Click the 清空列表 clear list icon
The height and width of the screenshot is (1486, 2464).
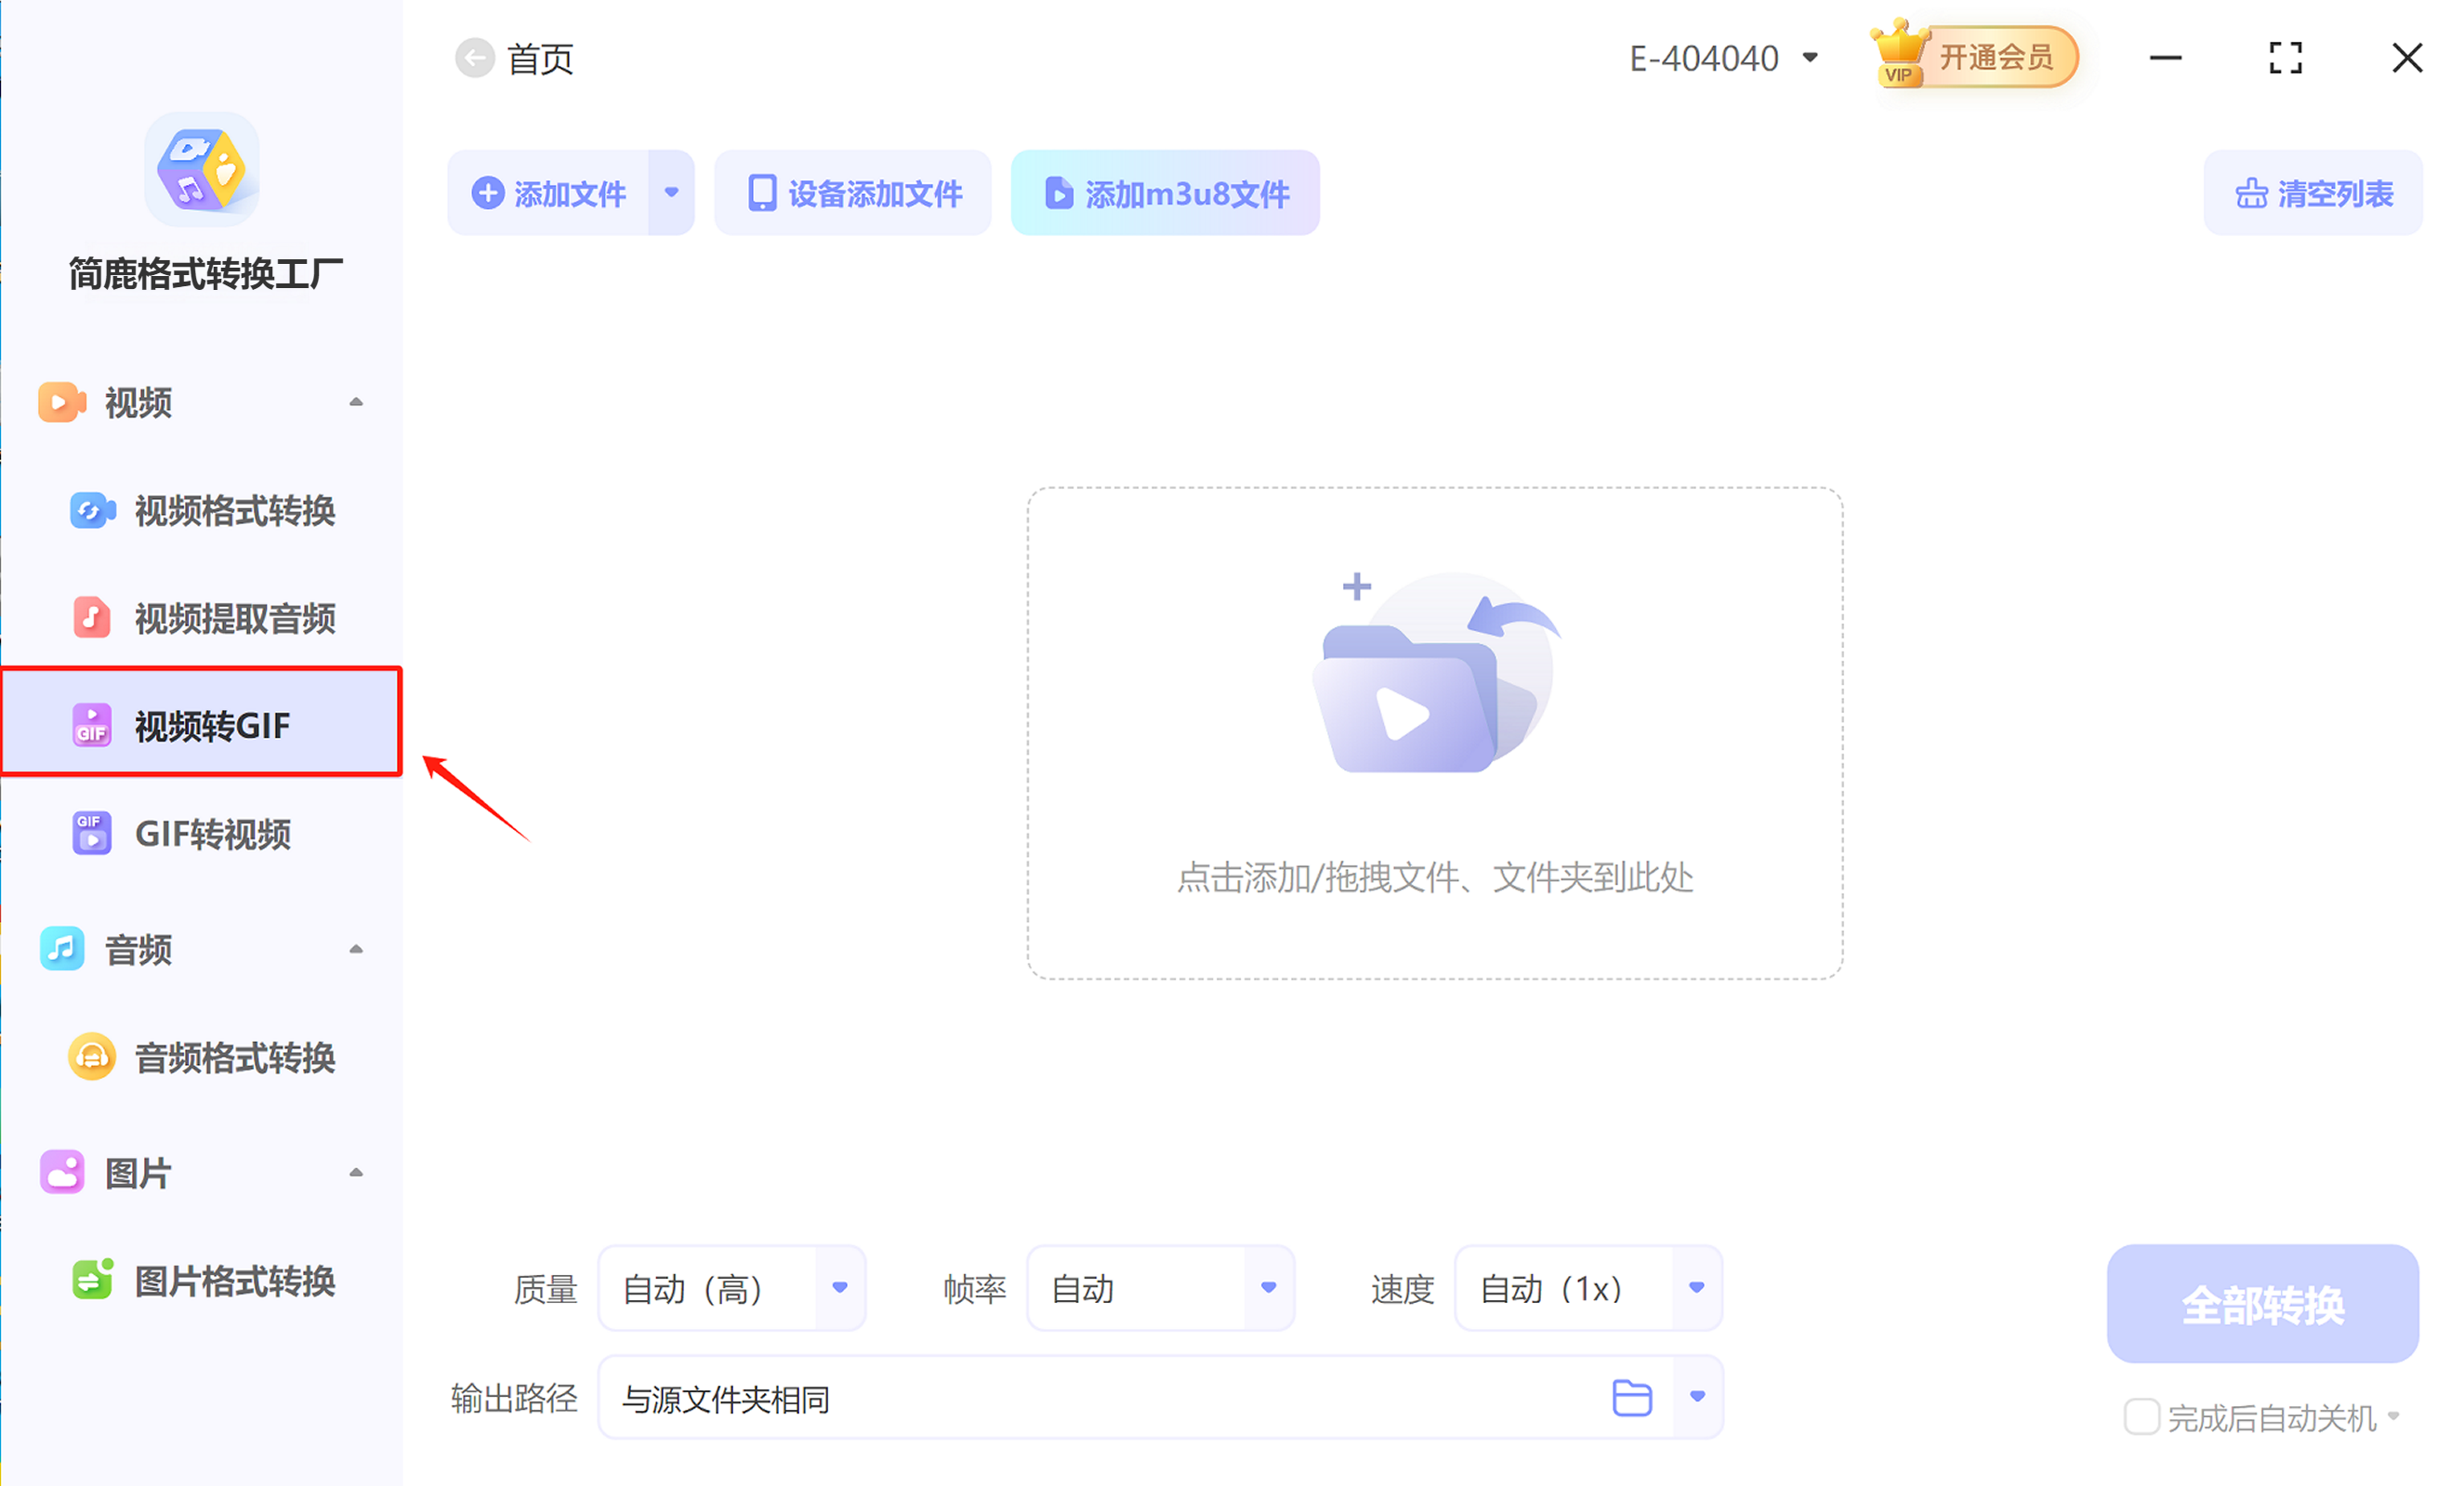[2251, 193]
